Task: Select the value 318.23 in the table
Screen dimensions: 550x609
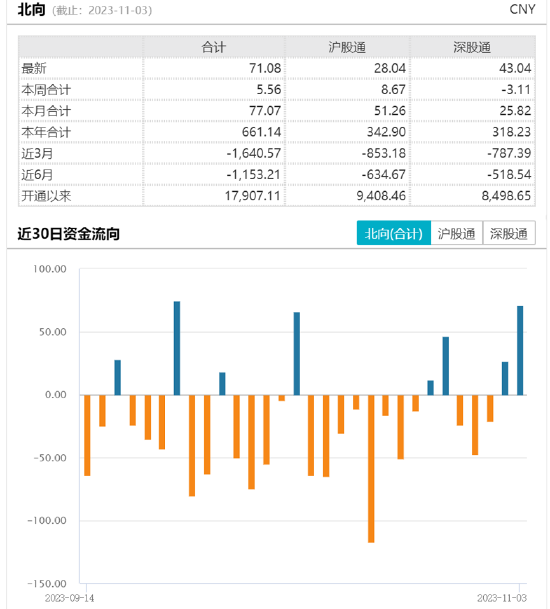Action: [512, 132]
